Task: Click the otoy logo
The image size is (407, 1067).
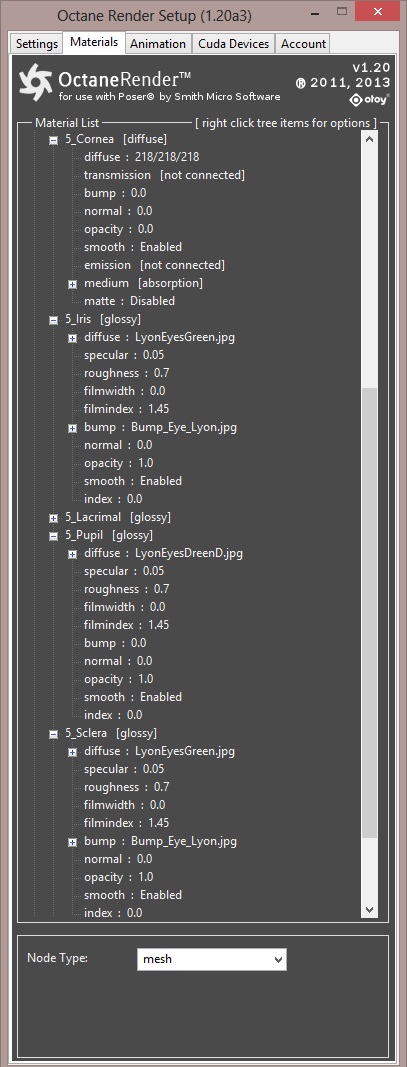Action: (370, 100)
